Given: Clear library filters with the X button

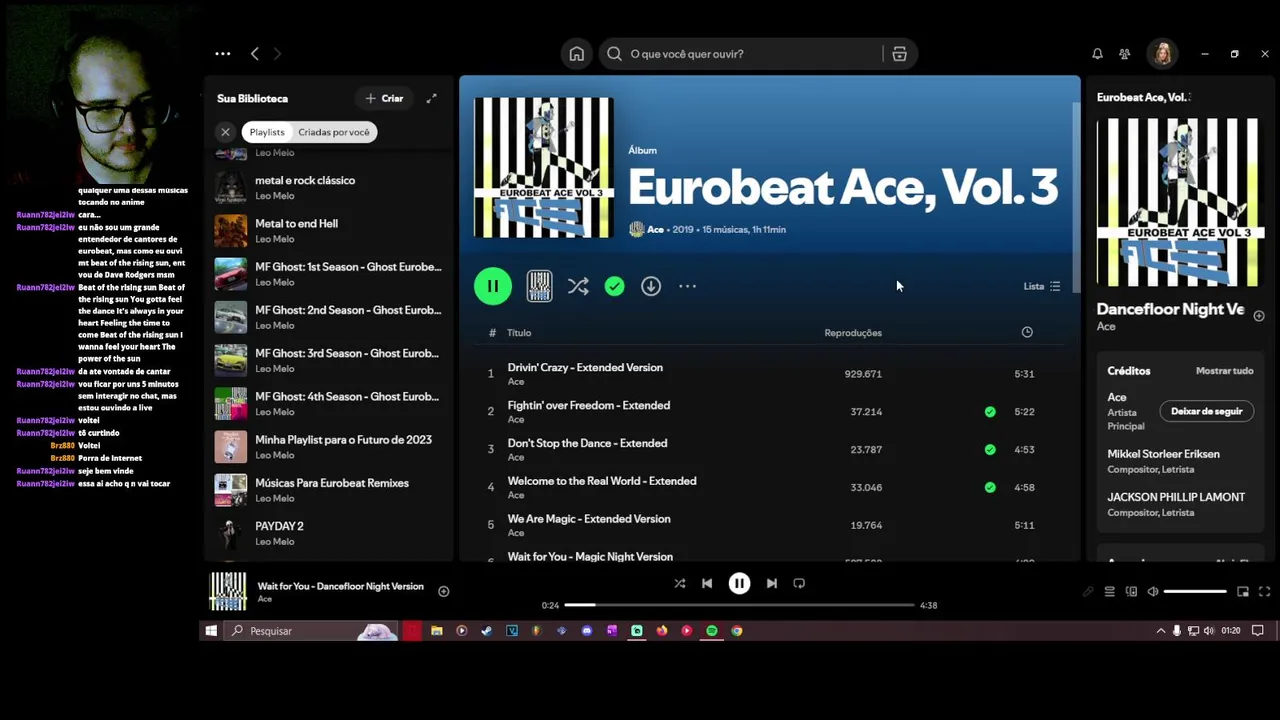Looking at the screenshot, I should click(225, 132).
